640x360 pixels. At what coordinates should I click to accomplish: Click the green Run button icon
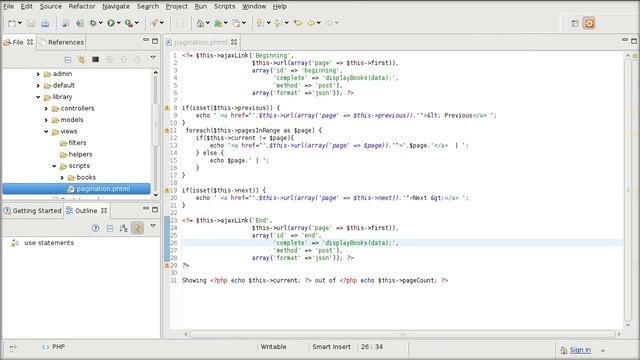click(x=111, y=23)
